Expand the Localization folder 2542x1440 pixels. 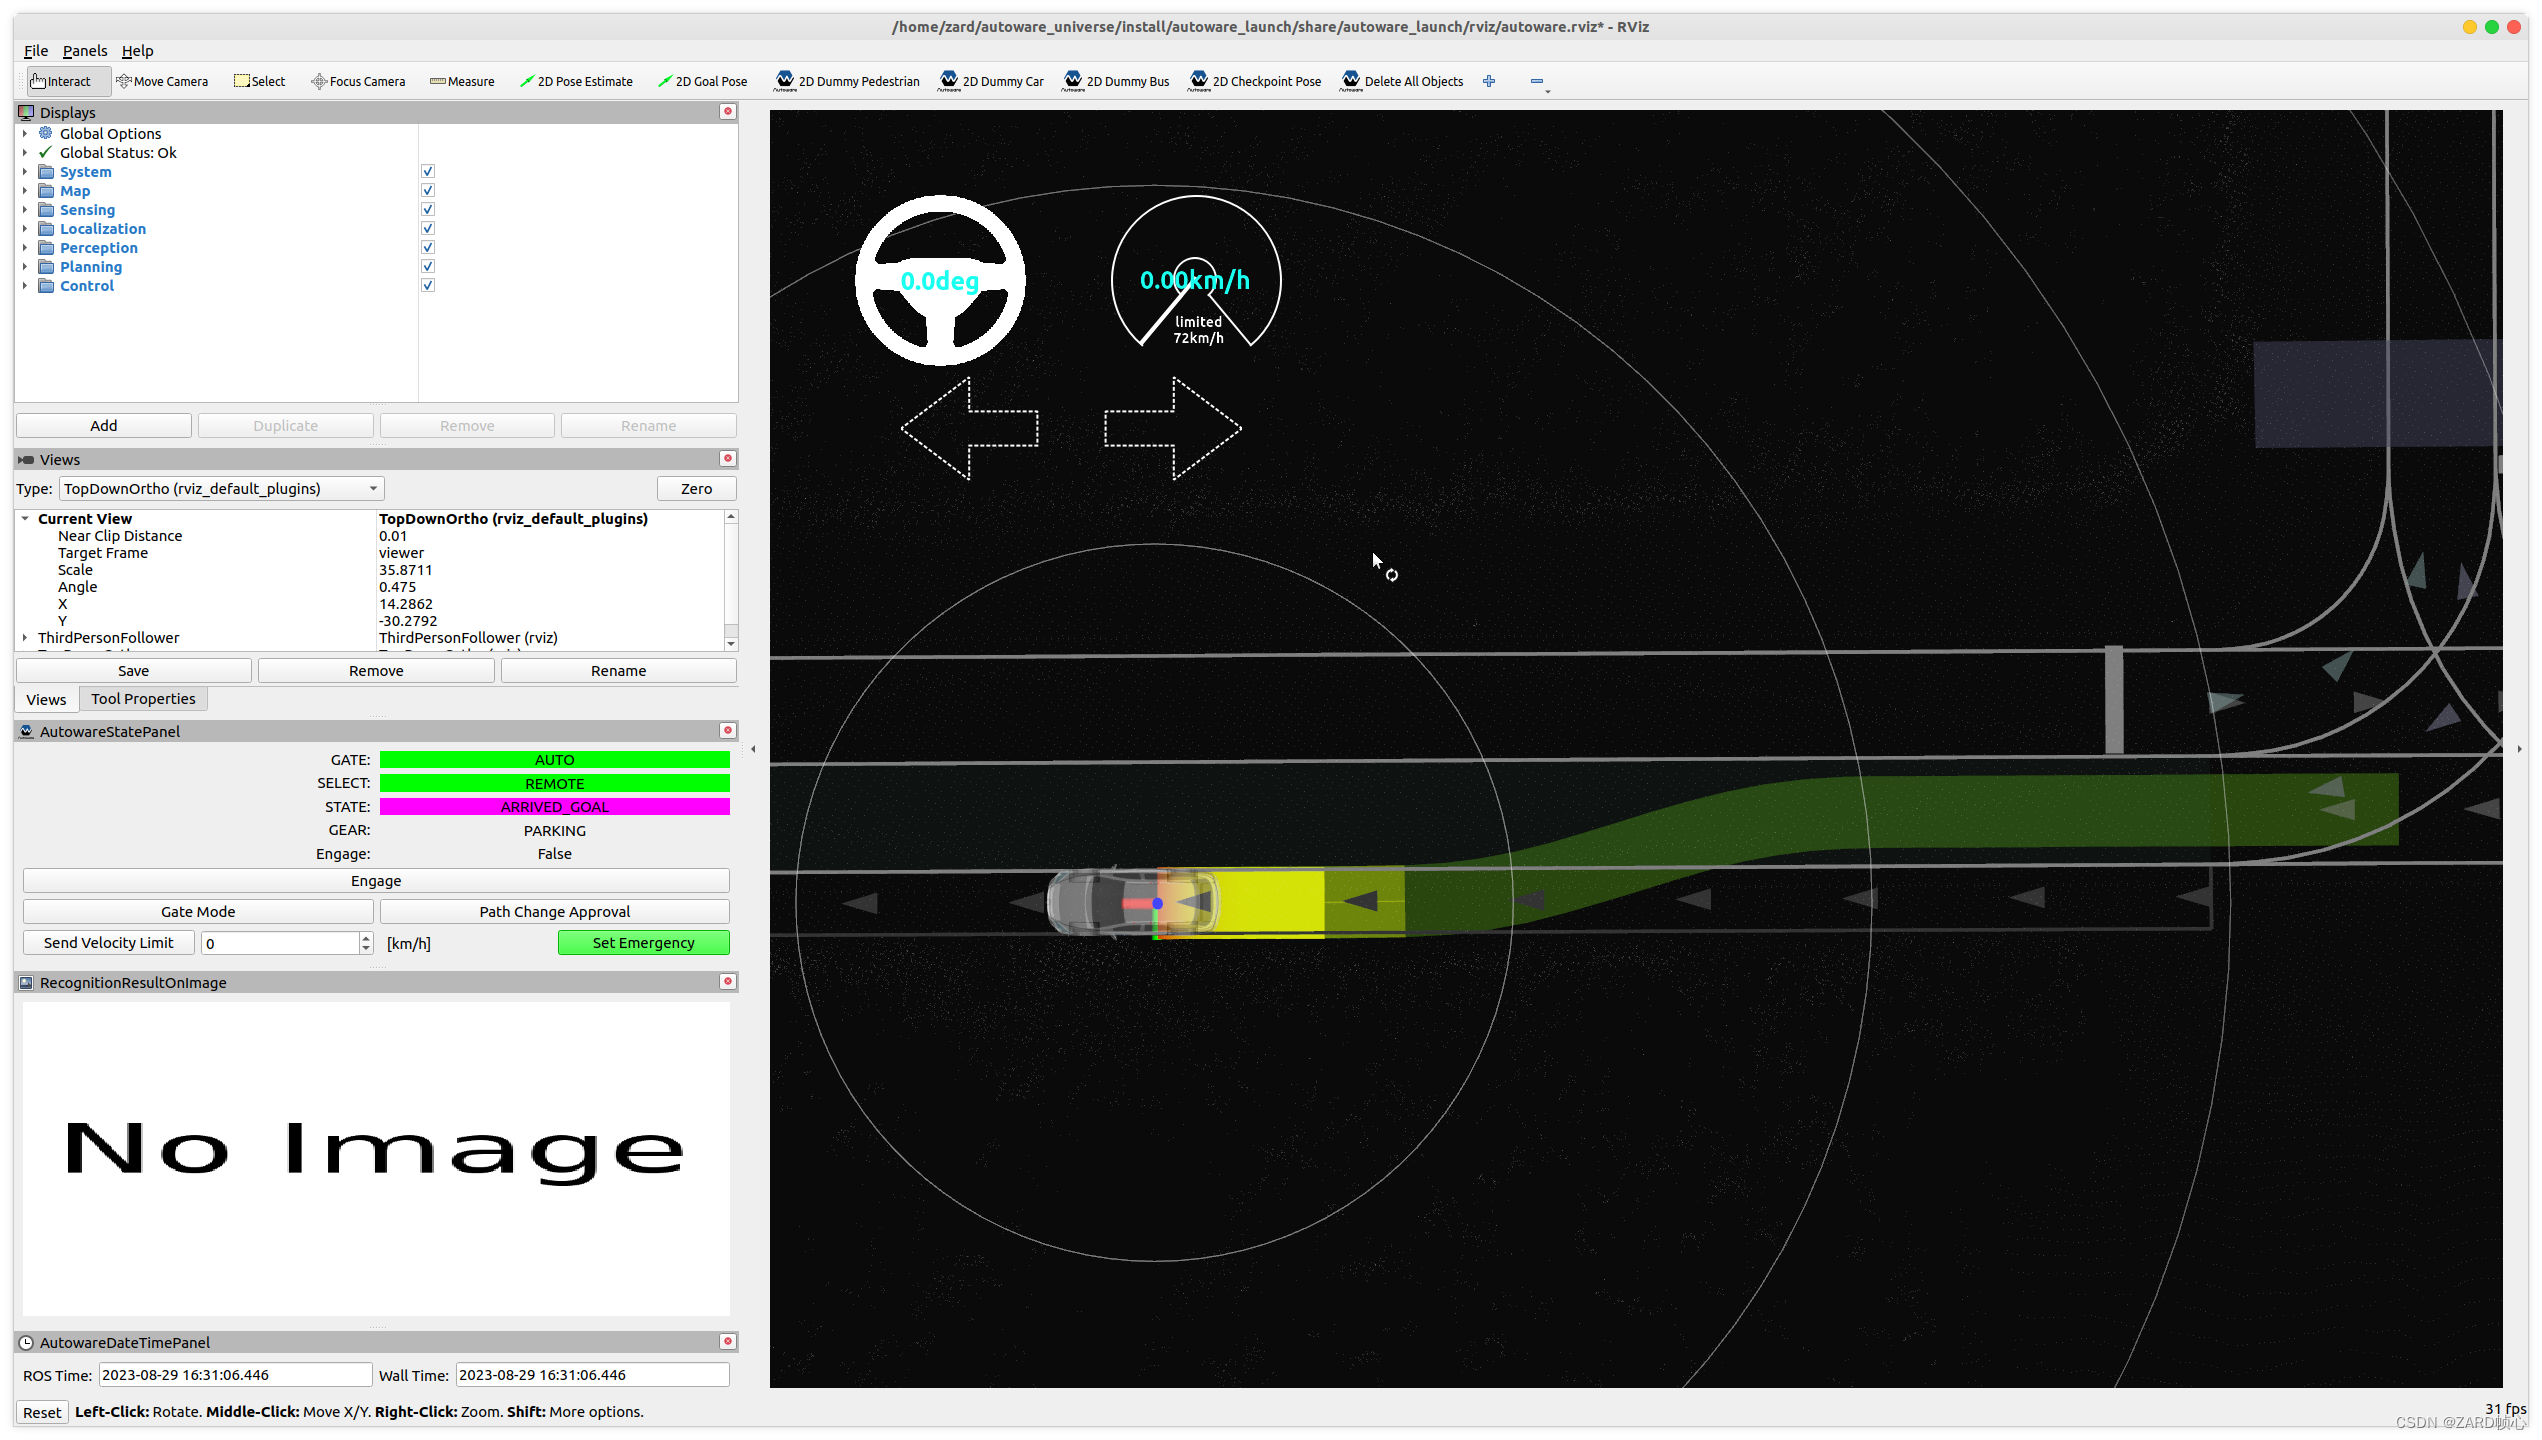(25, 229)
